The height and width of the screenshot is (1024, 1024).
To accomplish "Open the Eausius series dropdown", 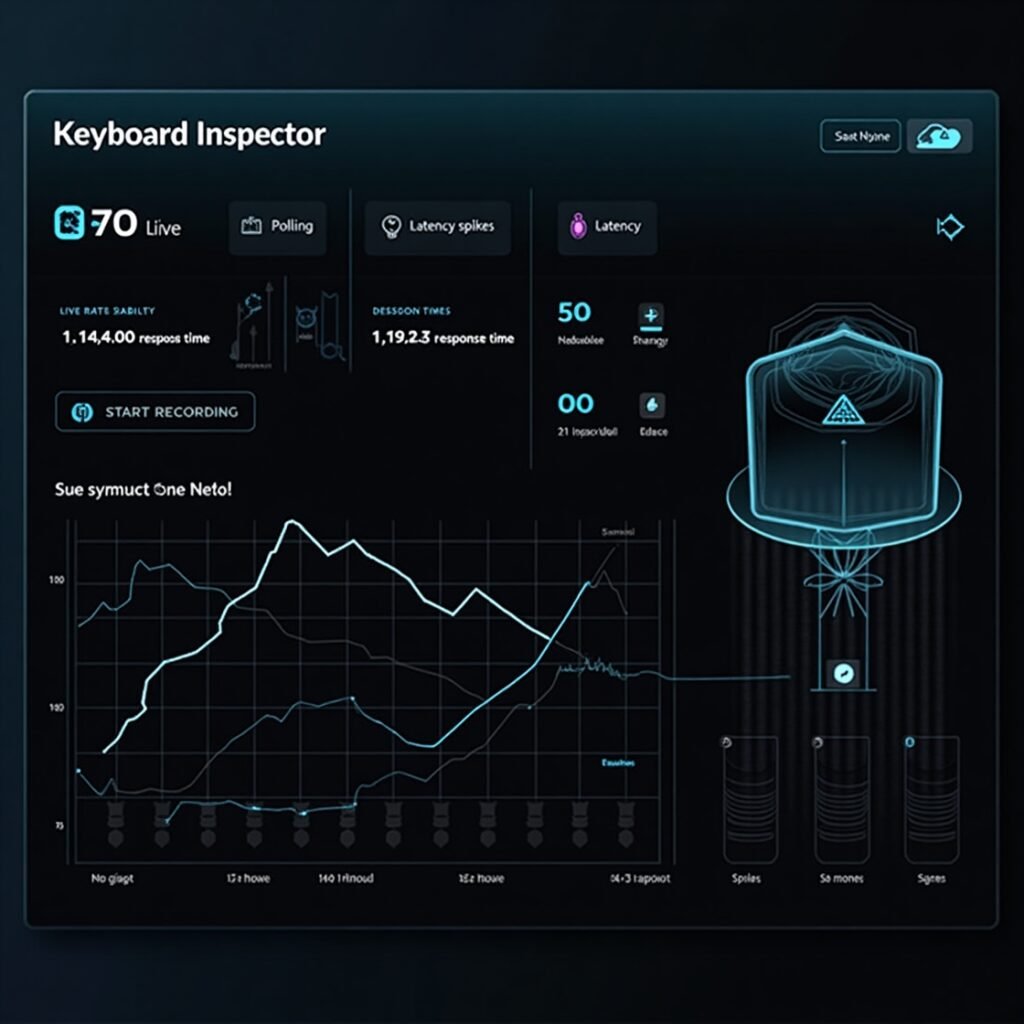I will 621,763.
